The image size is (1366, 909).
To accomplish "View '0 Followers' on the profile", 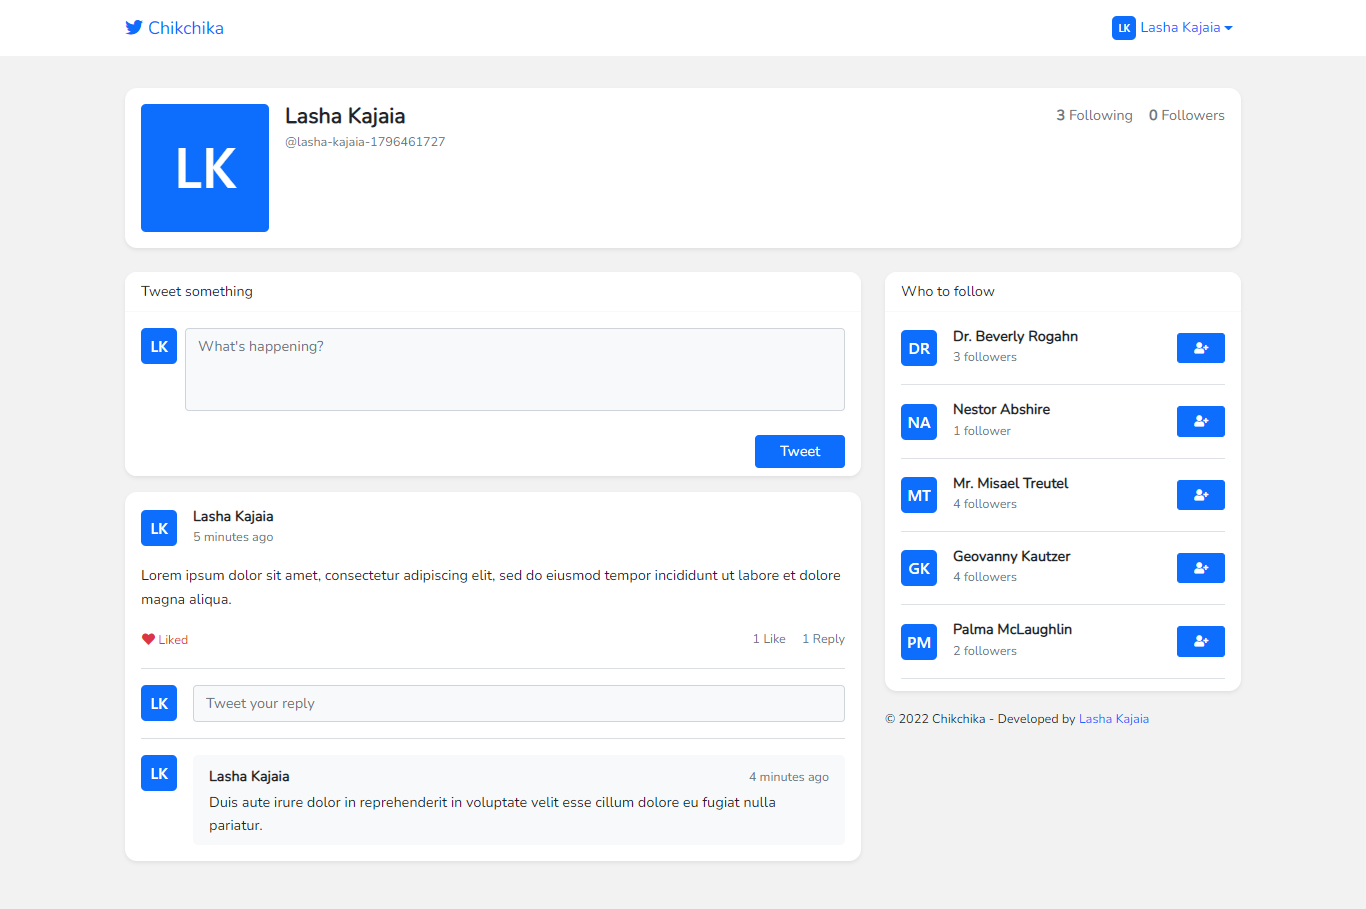I will [x=1186, y=115].
